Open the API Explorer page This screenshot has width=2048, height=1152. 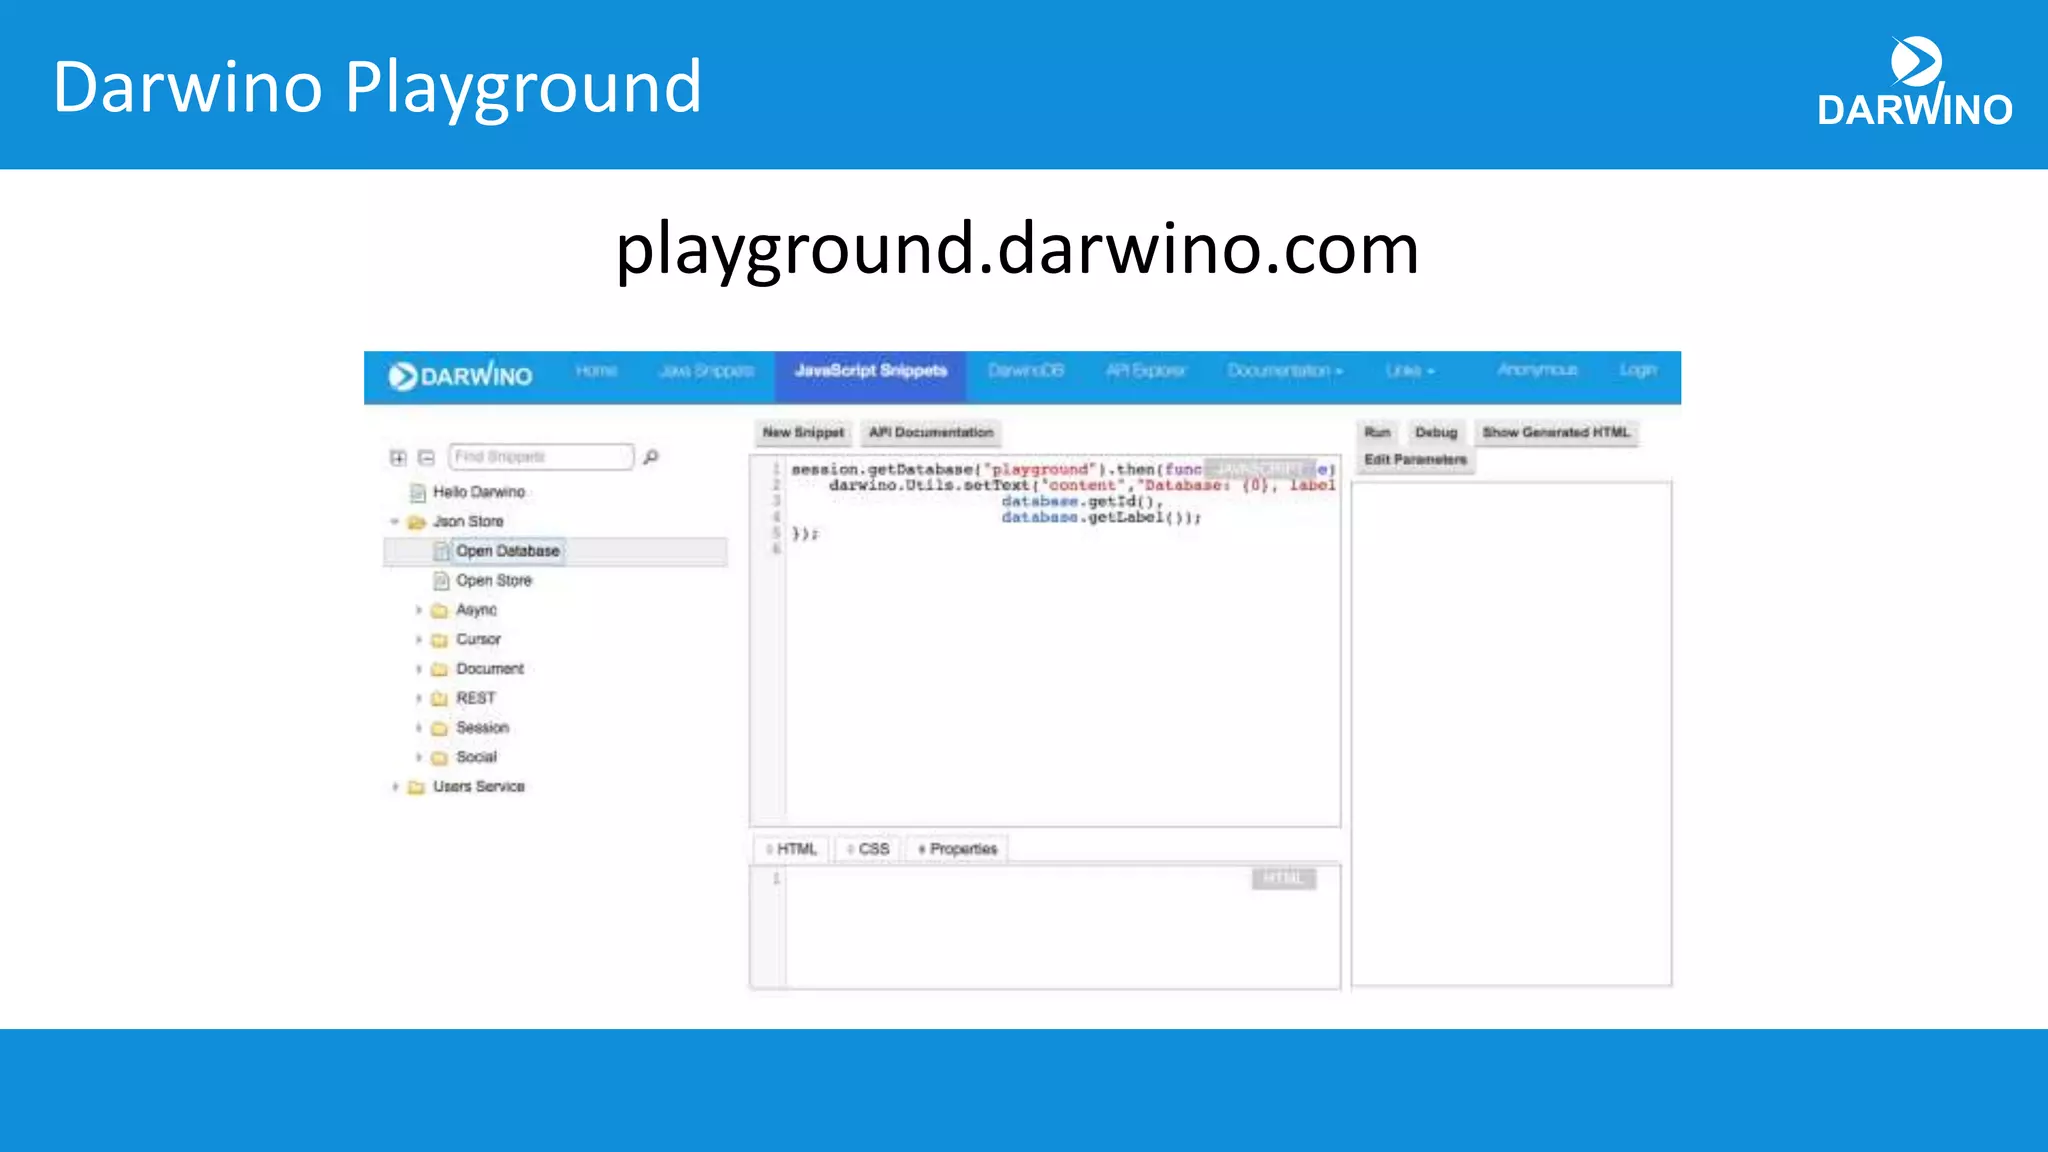click(x=1145, y=371)
